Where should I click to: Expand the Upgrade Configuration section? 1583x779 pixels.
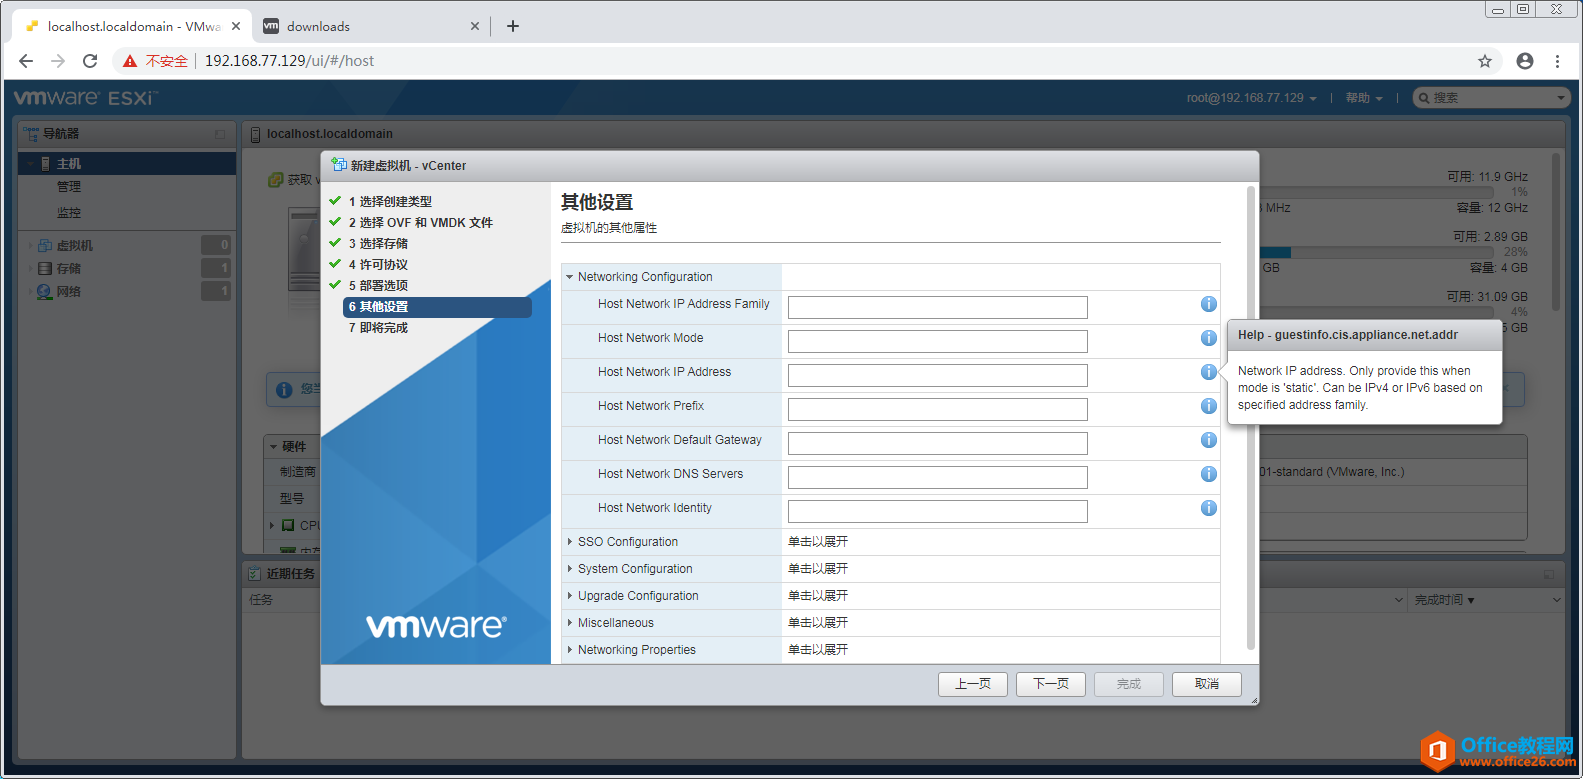[x=569, y=596]
